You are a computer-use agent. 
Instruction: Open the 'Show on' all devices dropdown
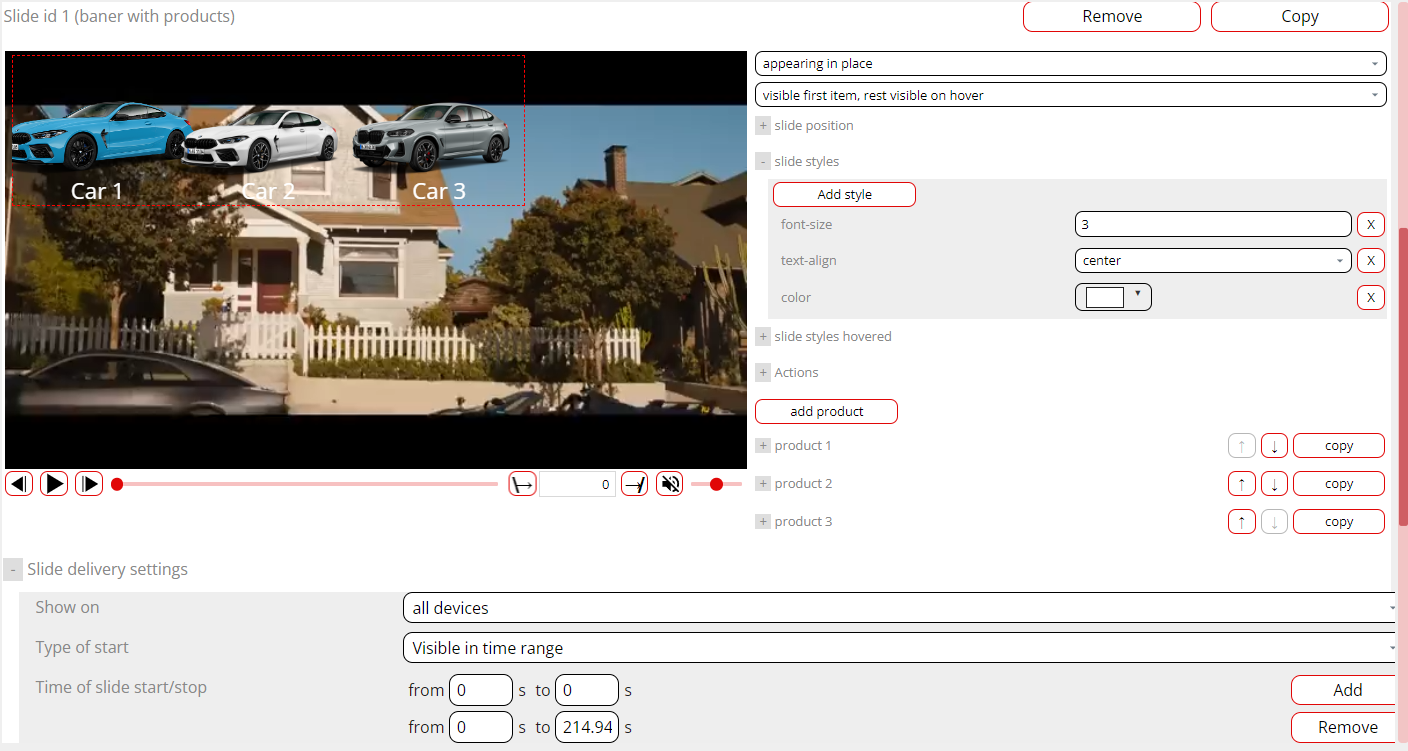899,608
